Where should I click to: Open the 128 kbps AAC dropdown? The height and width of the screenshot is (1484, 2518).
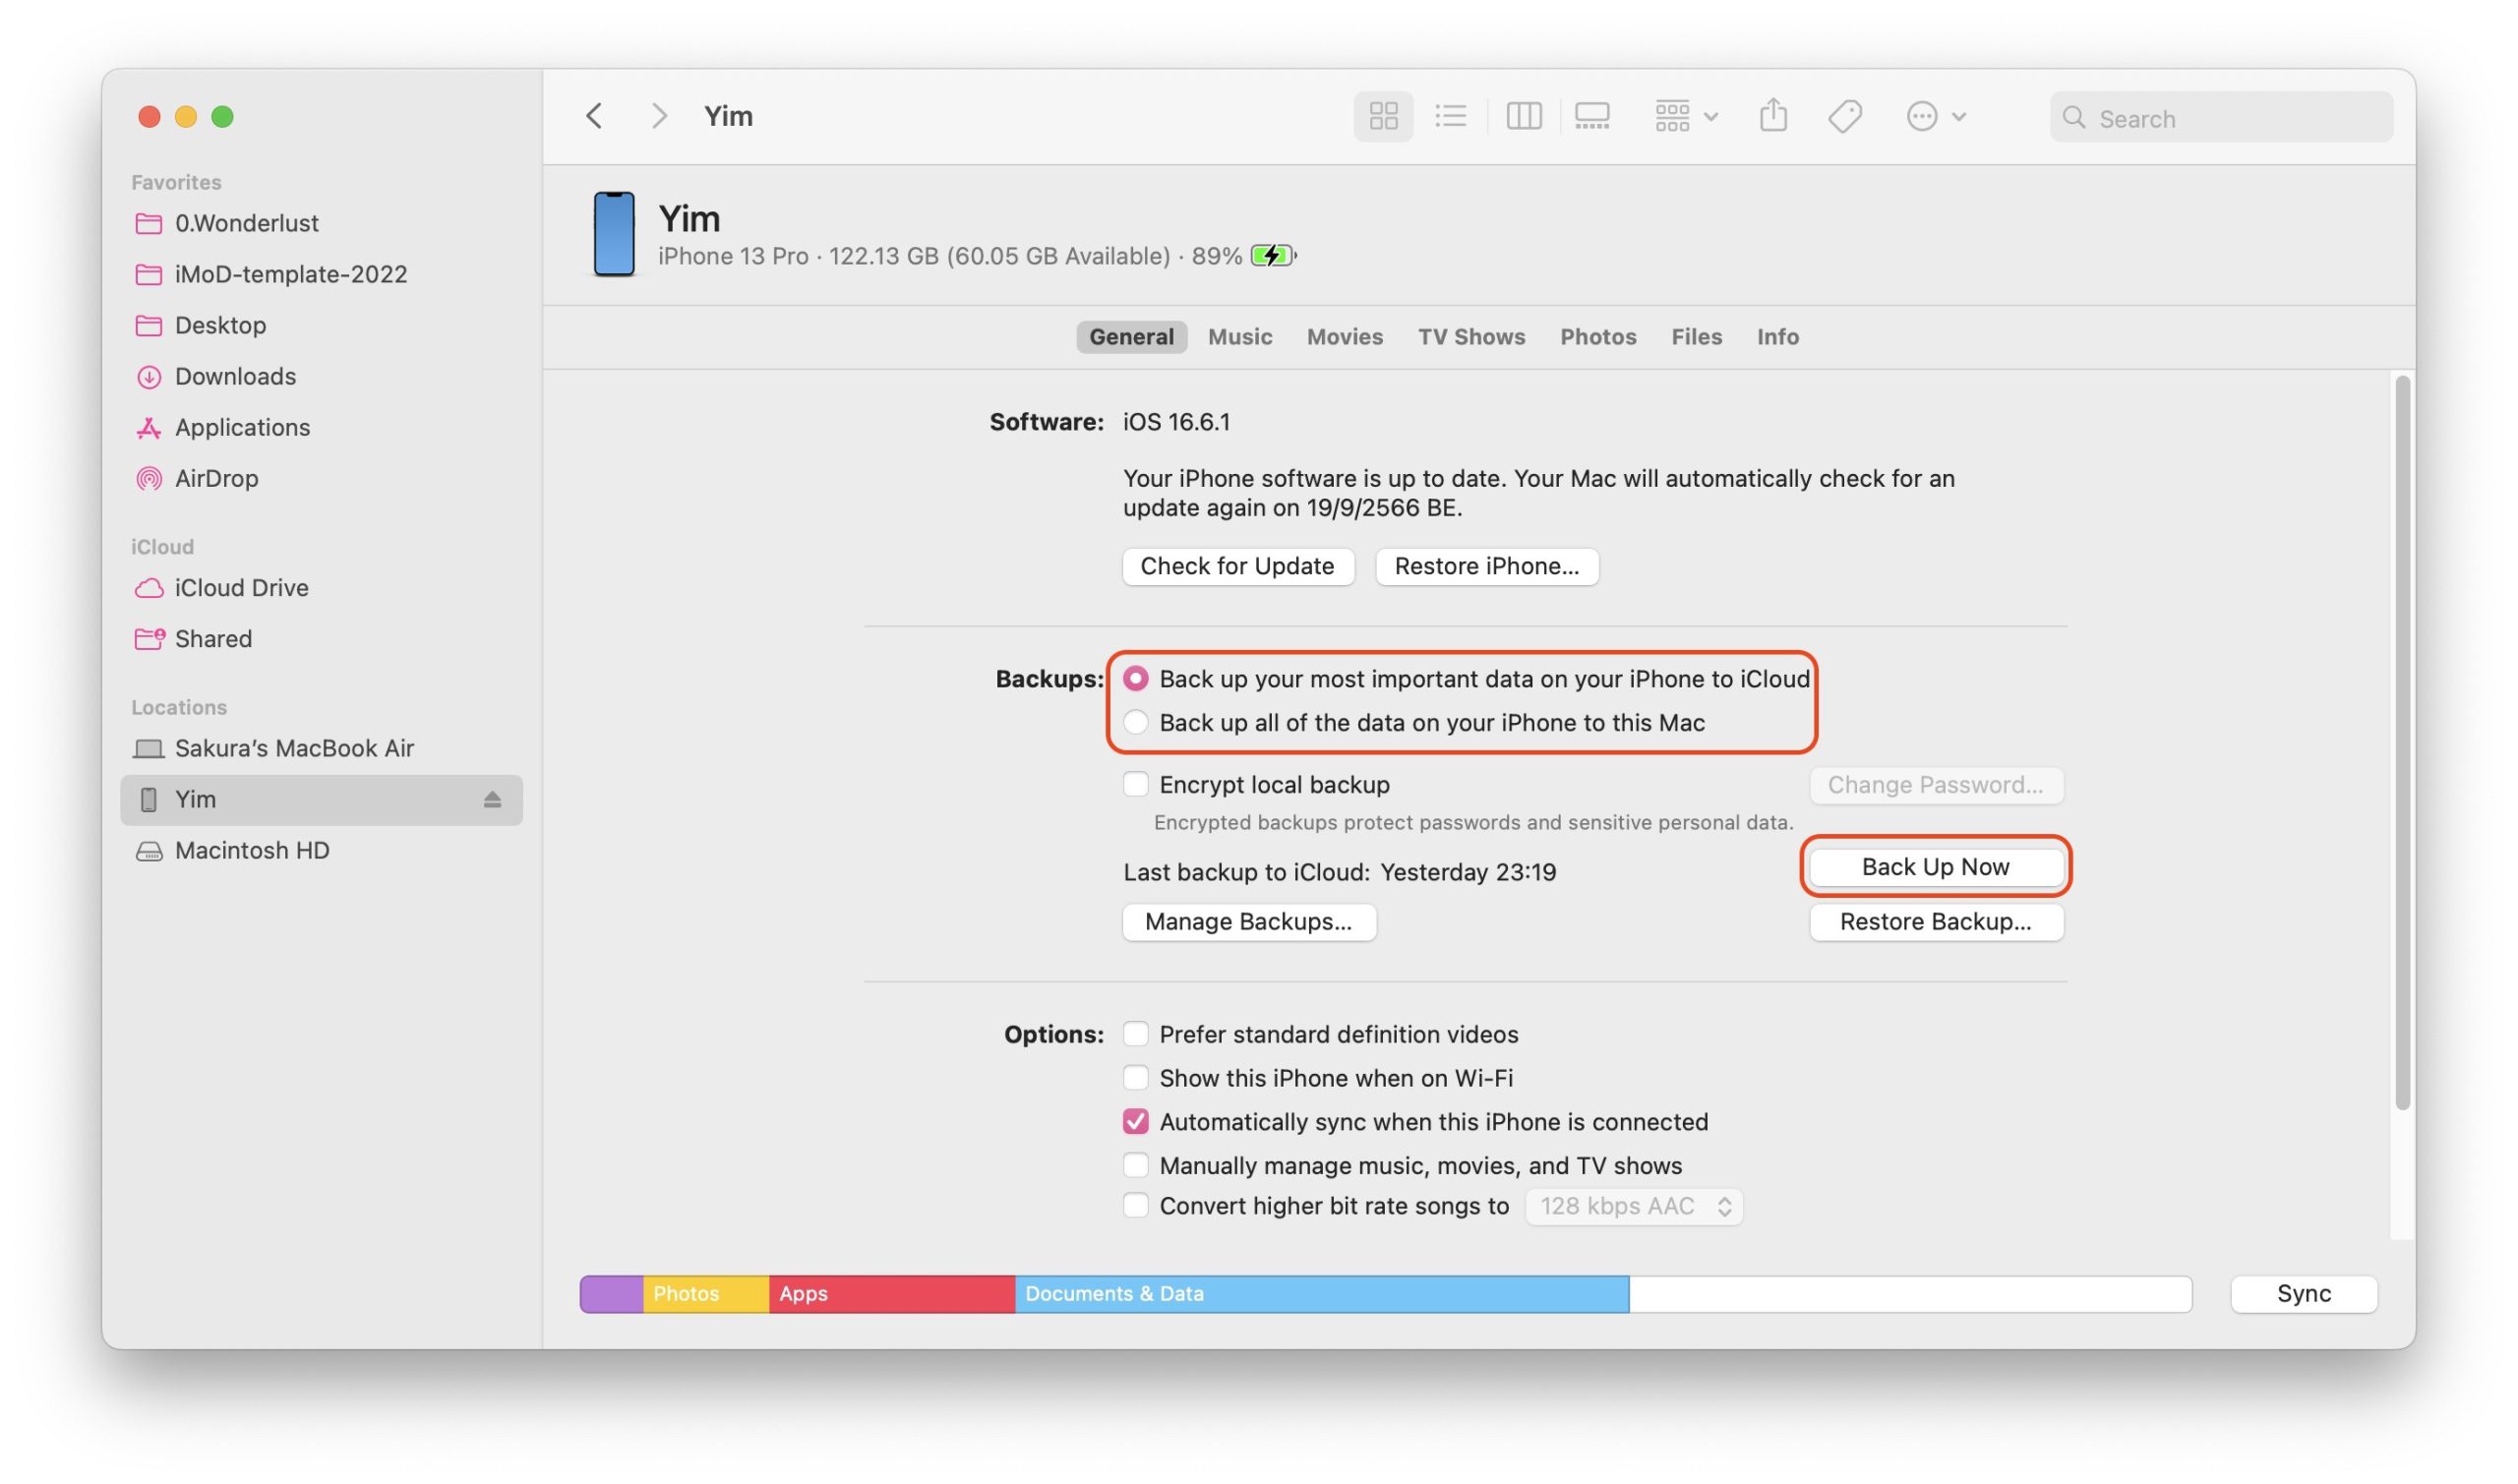point(1633,1207)
